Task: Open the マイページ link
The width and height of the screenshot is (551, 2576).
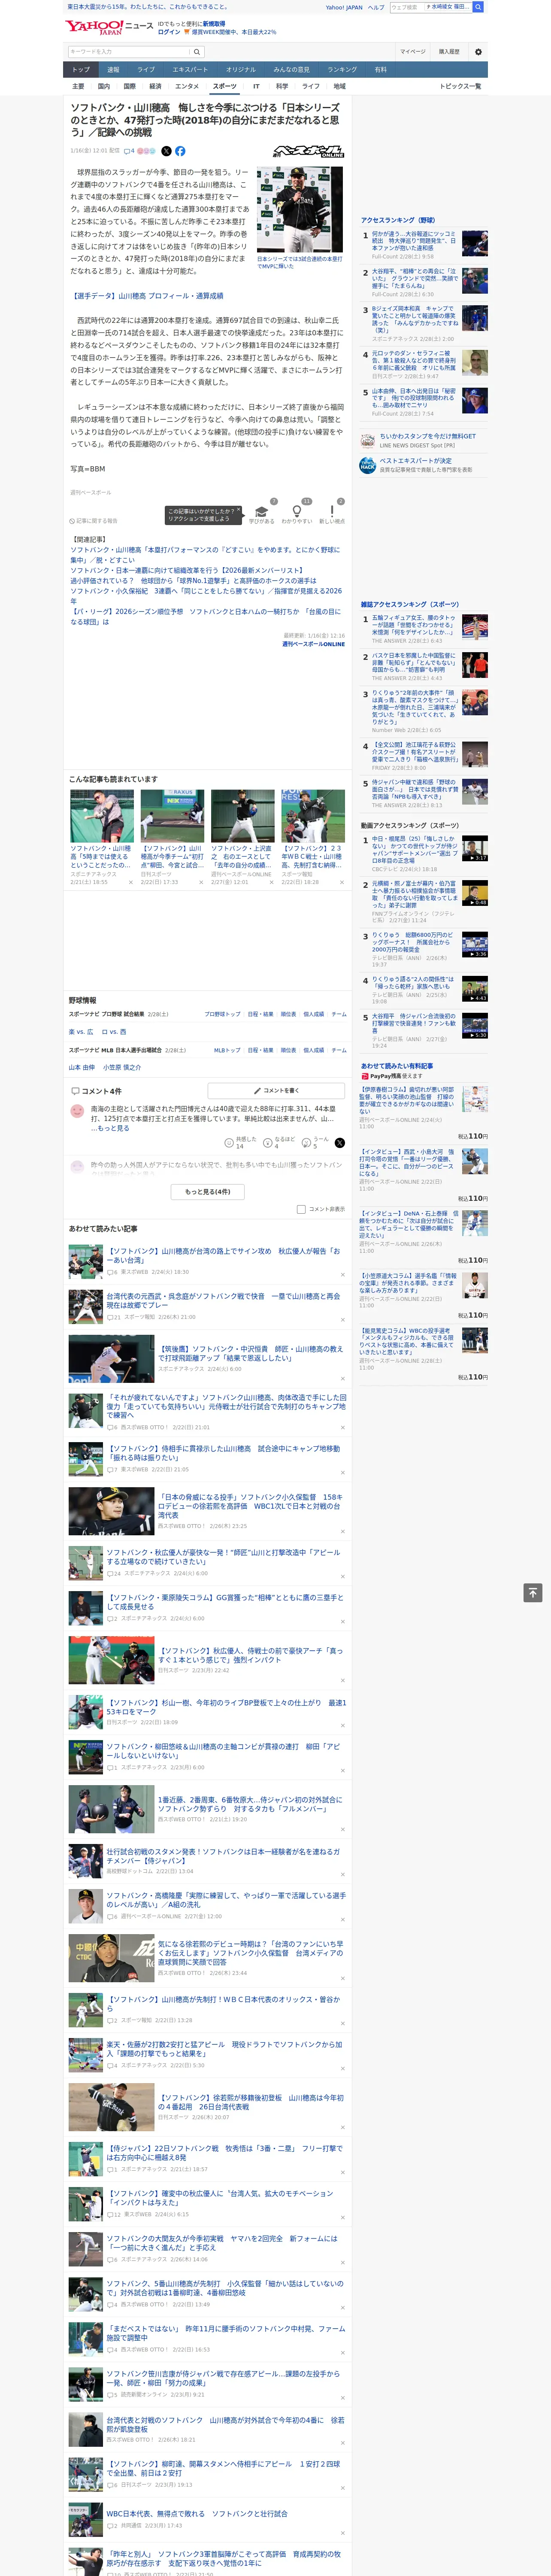Action: [x=412, y=52]
